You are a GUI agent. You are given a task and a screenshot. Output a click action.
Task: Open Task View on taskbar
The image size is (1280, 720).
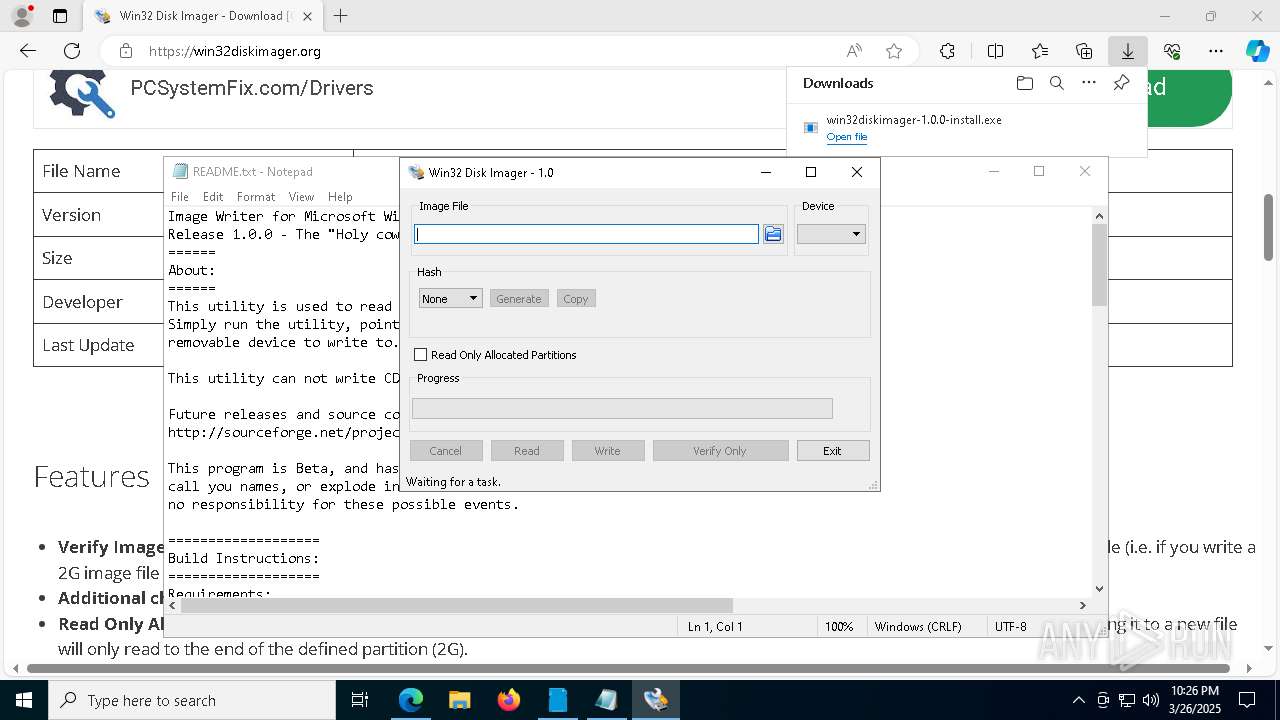360,700
